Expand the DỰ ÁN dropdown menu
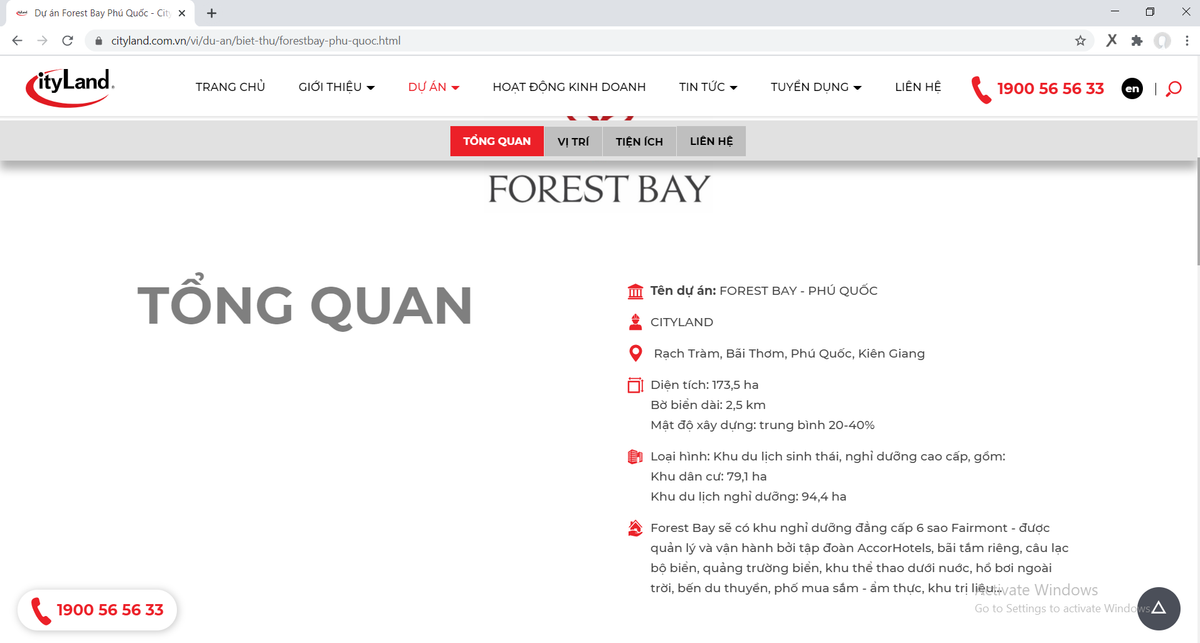Viewport: 1200px width, 643px height. pos(433,87)
